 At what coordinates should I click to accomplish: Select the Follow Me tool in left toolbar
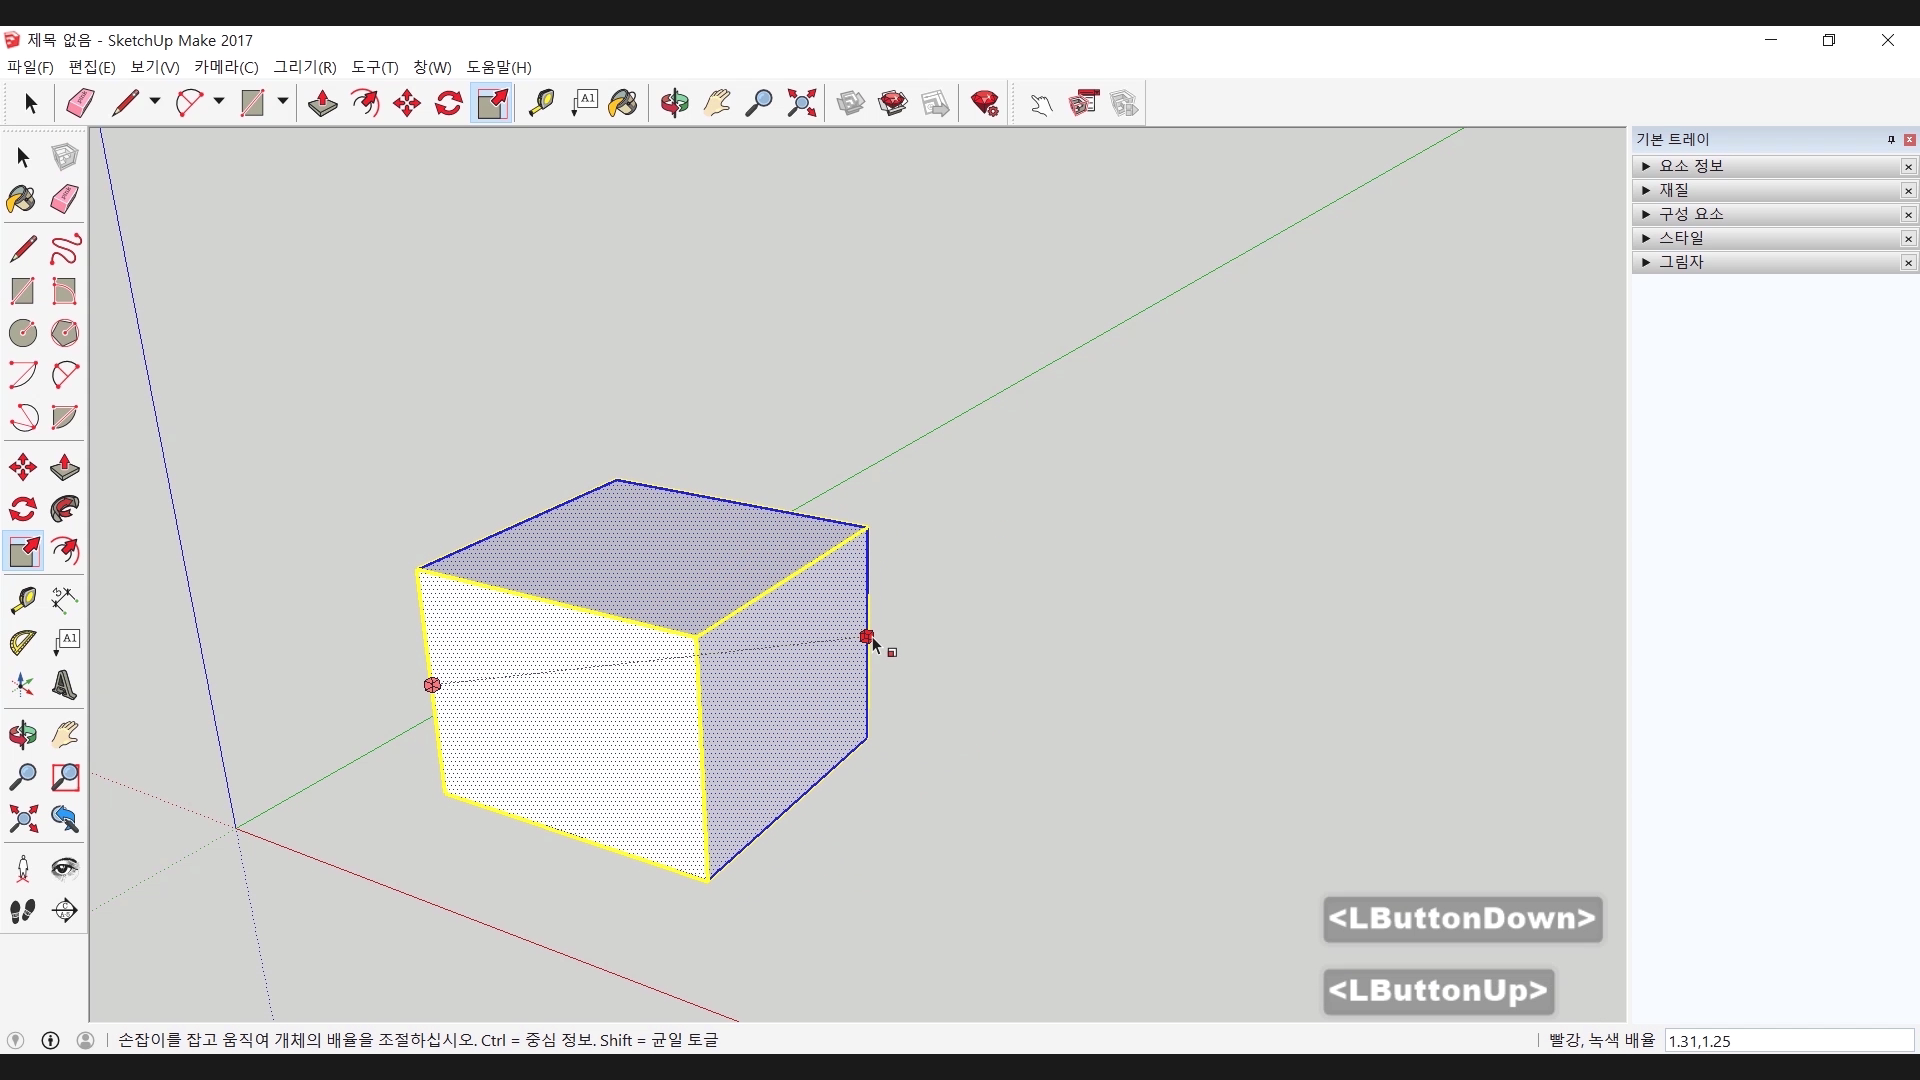click(65, 510)
